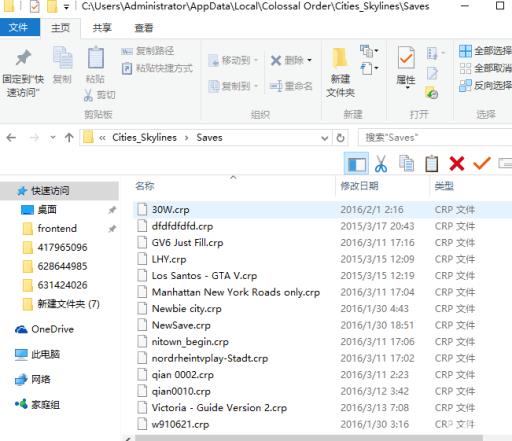
Task: Click the Edit file icon in Open group
Action: tap(432, 73)
